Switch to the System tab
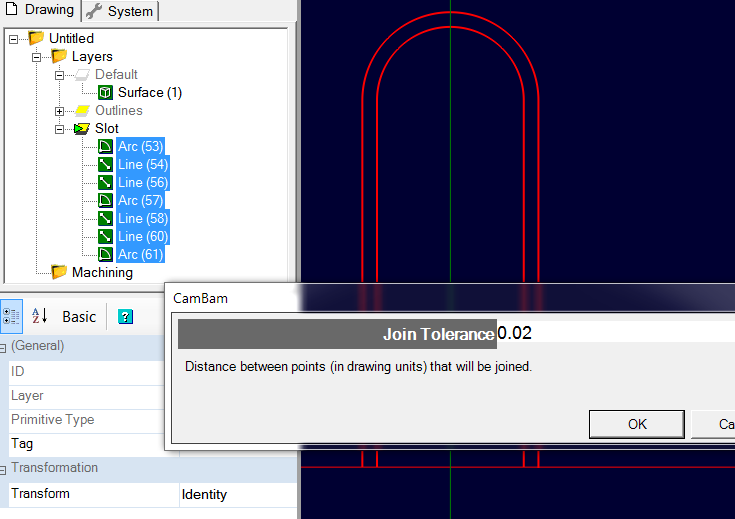 click(120, 11)
